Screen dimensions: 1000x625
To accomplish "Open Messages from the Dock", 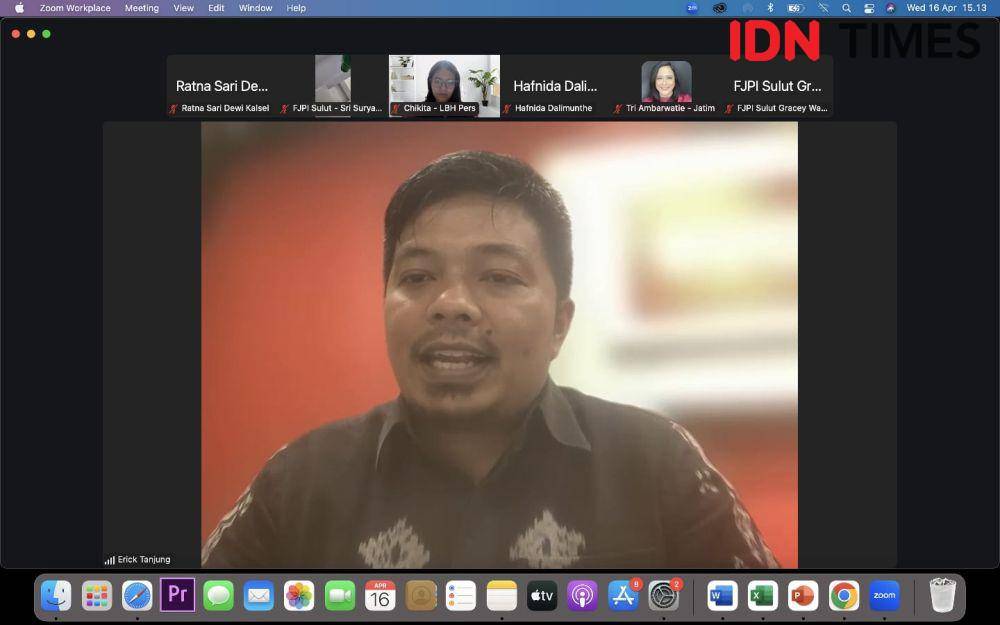I will point(218,596).
